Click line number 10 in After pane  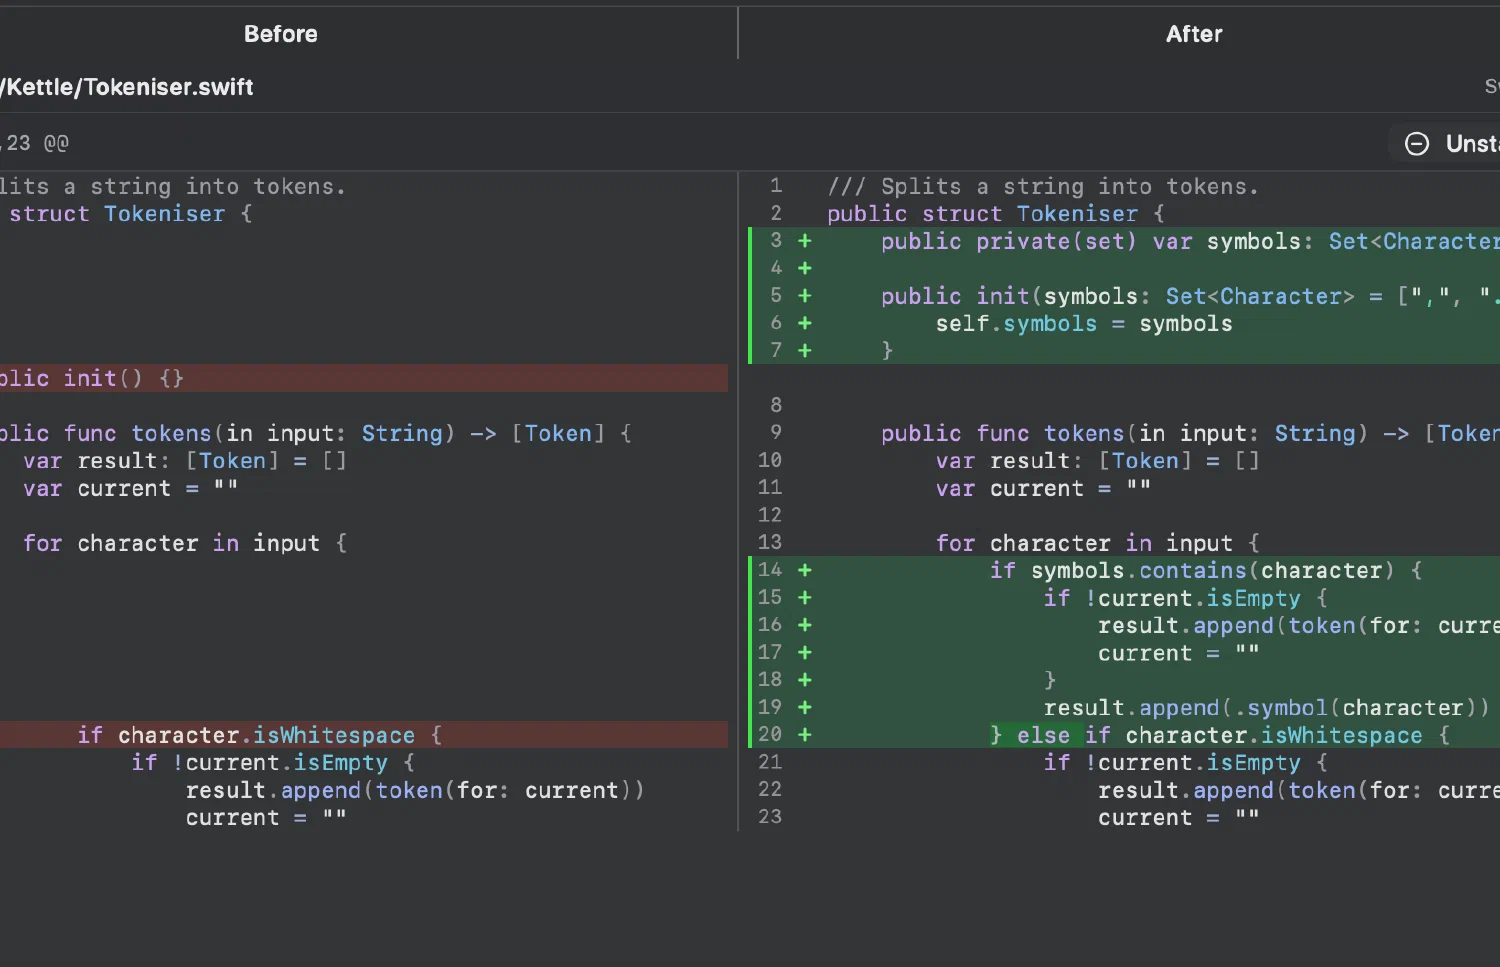(770, 460)
